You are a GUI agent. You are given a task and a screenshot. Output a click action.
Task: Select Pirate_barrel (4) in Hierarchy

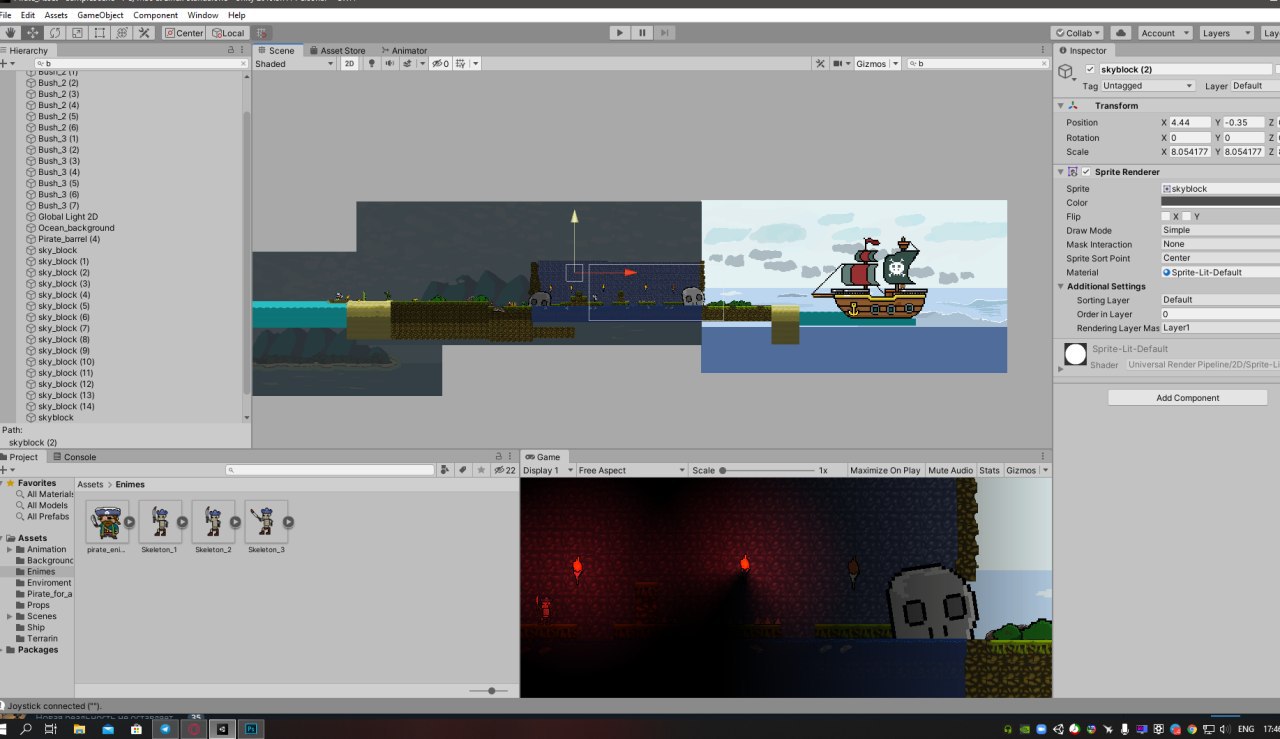69,239
